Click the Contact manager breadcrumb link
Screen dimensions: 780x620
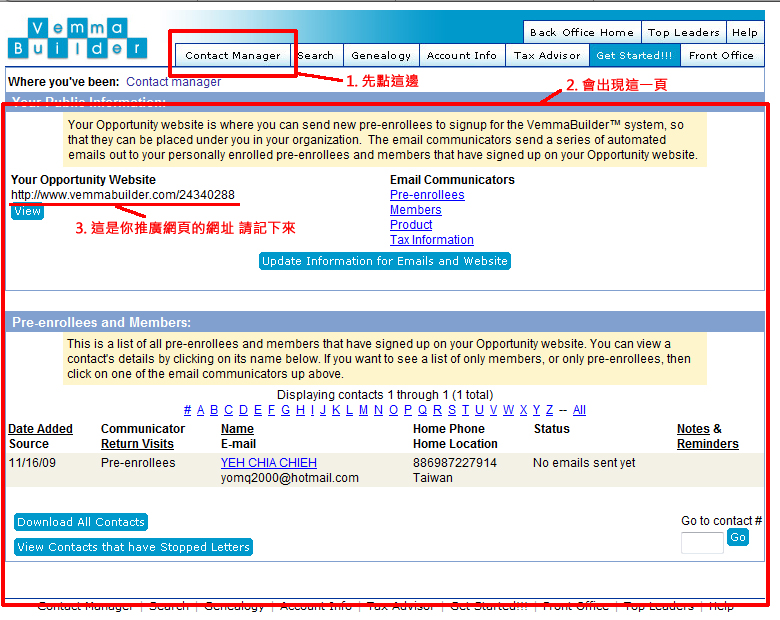(174, 82)
